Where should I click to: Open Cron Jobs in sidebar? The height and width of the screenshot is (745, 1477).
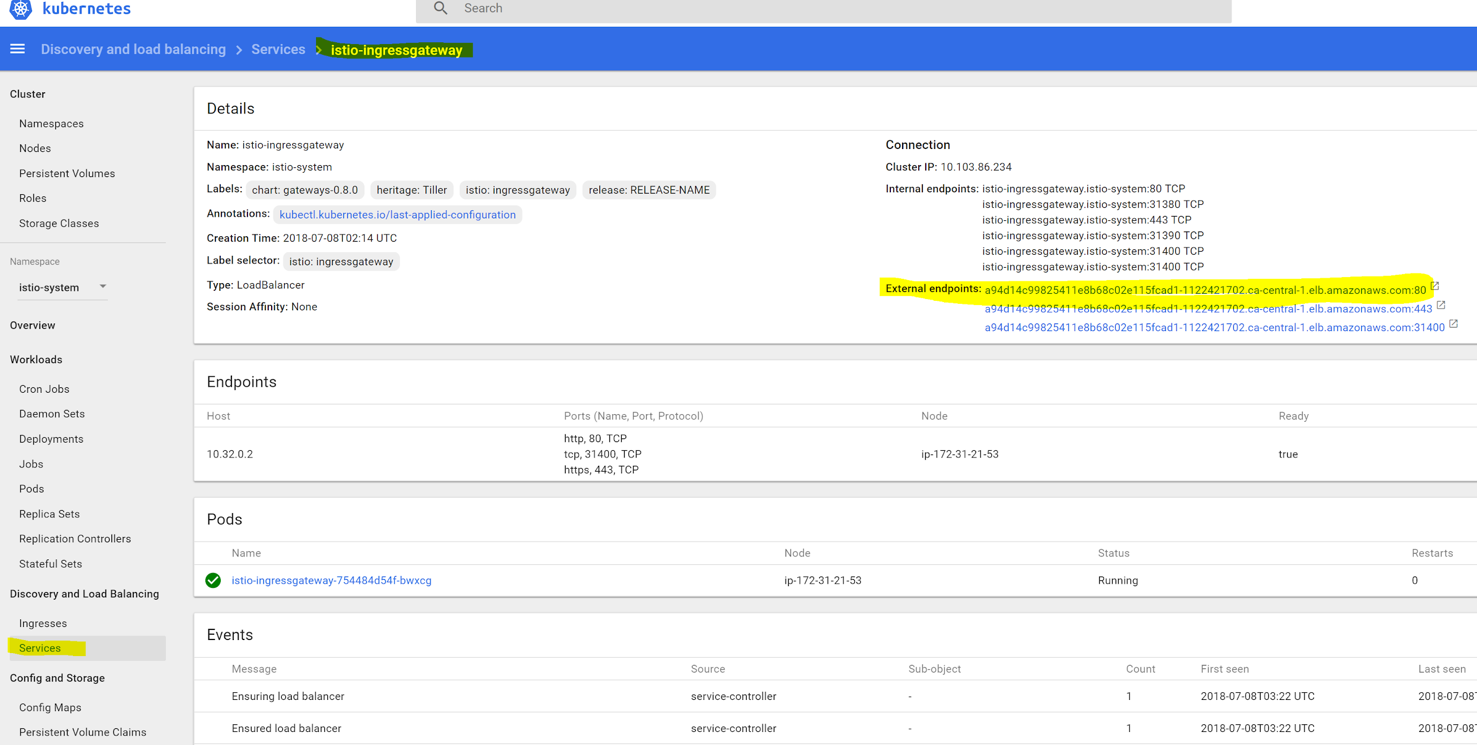click(x=44, y=389)
